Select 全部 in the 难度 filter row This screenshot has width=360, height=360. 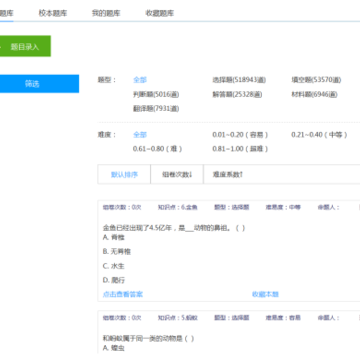[x=140, y=135]
